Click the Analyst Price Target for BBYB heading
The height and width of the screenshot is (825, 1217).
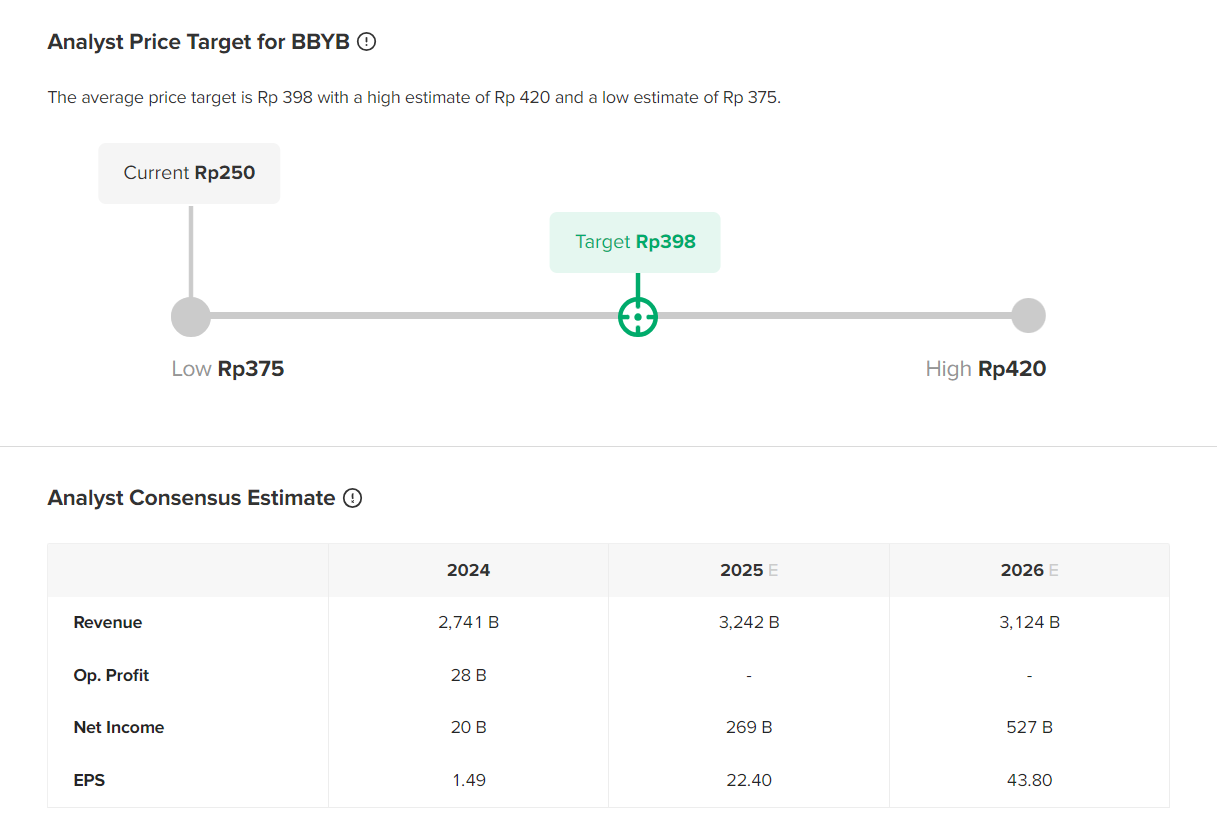coord(198,42)
